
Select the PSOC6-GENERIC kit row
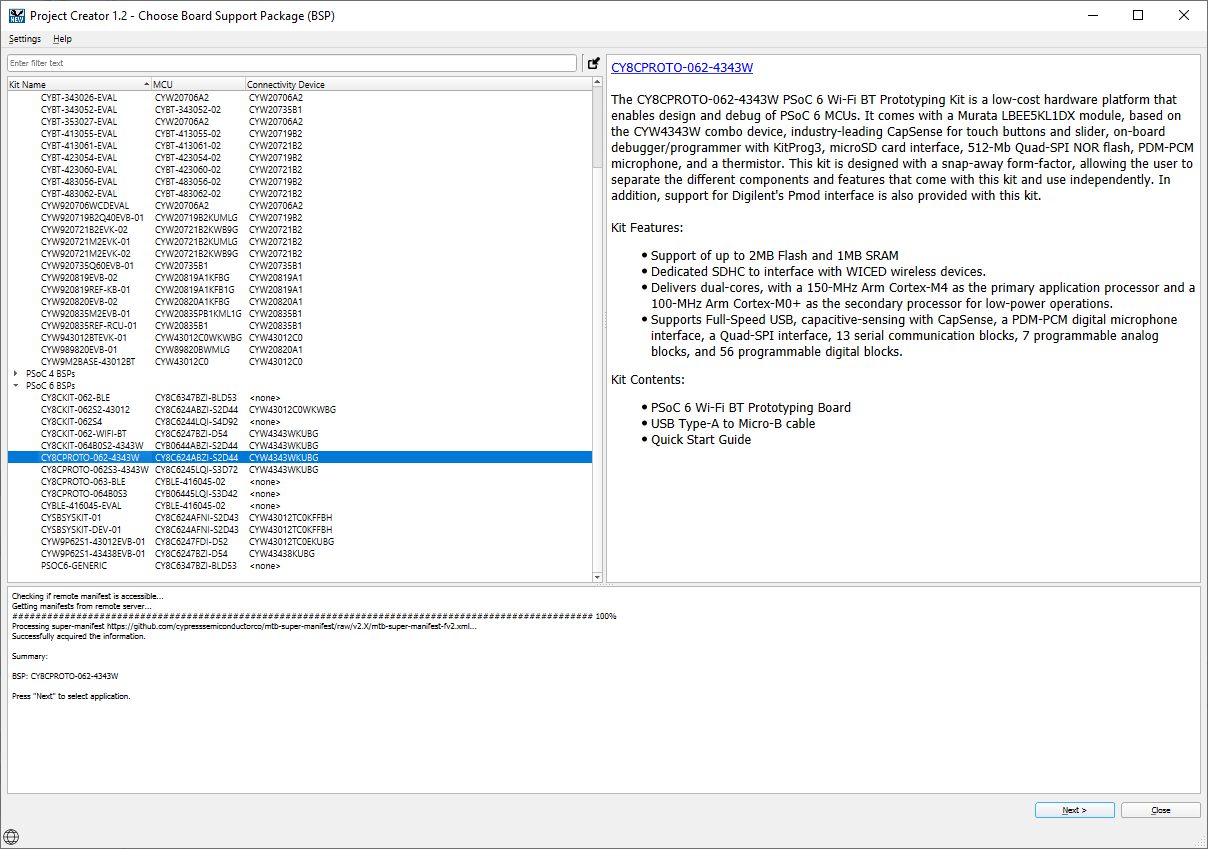pos(300,565)
